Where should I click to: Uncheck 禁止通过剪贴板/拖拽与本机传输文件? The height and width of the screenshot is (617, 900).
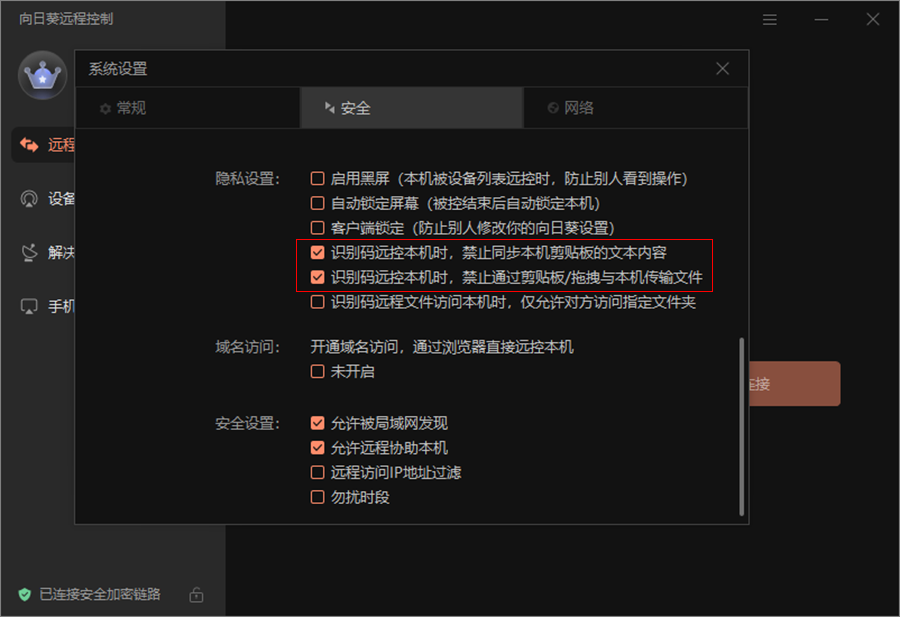pyautogui.click(x=317, y=277)
